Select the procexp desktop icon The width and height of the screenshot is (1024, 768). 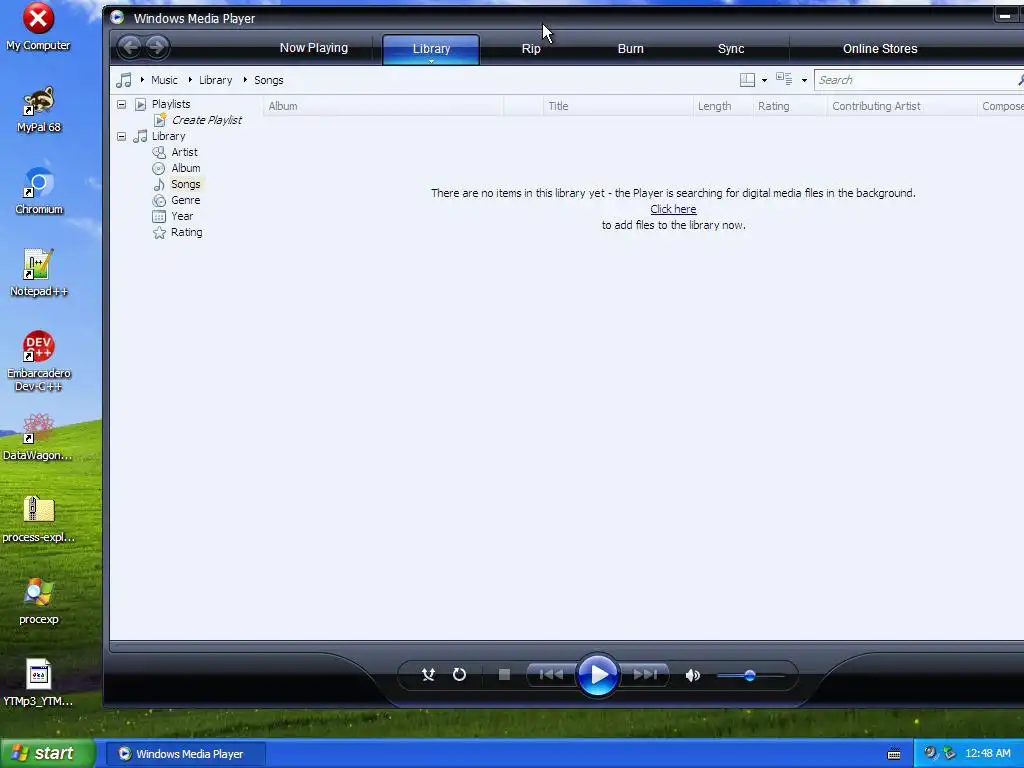click(39, 601)
